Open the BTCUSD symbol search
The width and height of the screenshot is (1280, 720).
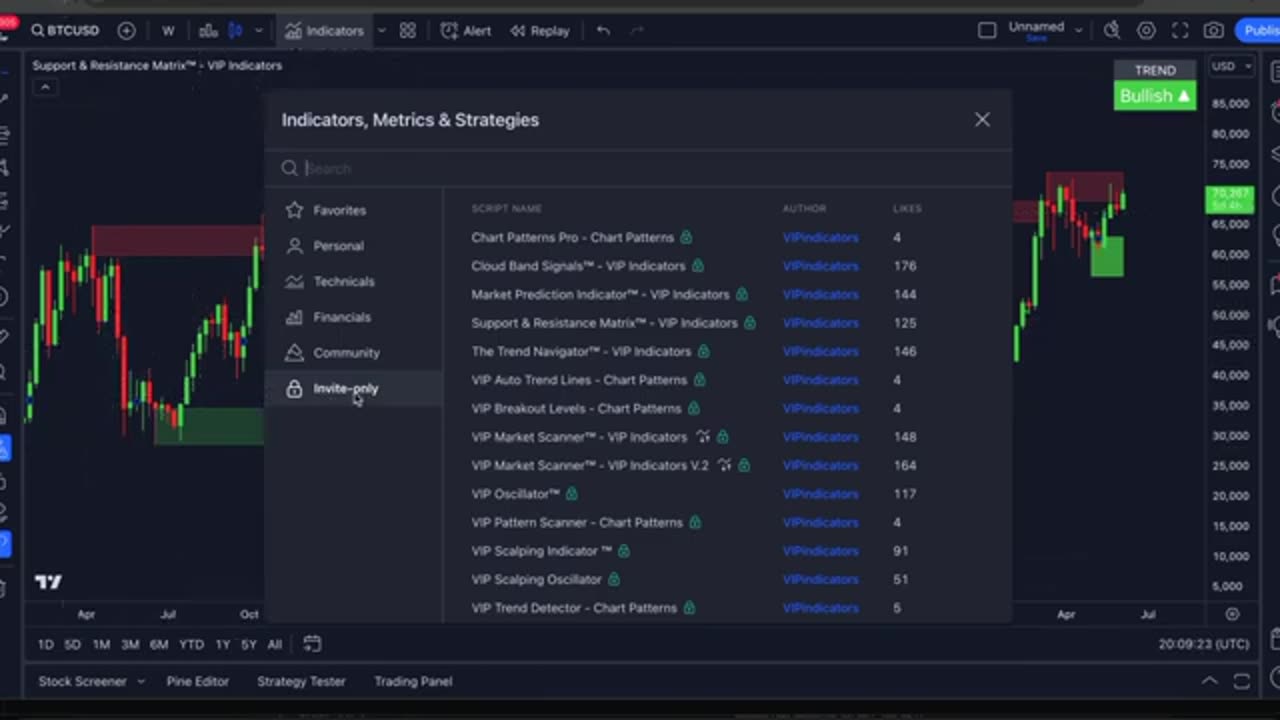coord(65,31)
